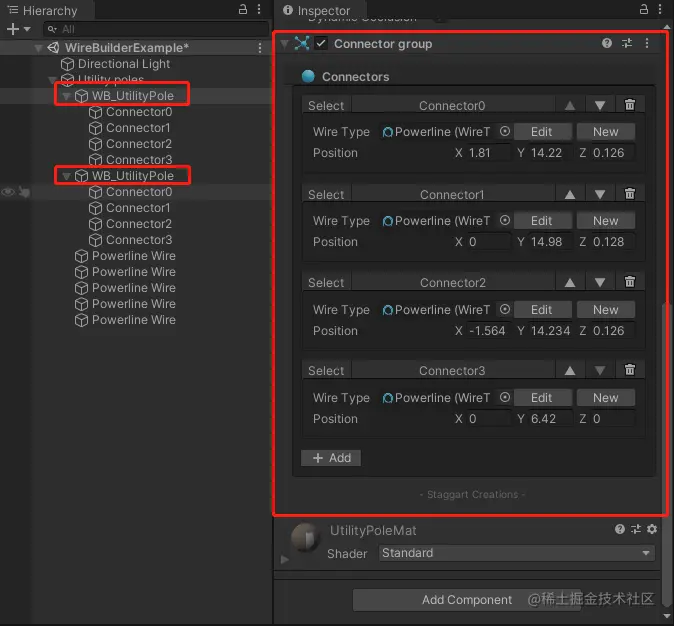Delete Connector0 with trash icon

[x=630, y=104]
